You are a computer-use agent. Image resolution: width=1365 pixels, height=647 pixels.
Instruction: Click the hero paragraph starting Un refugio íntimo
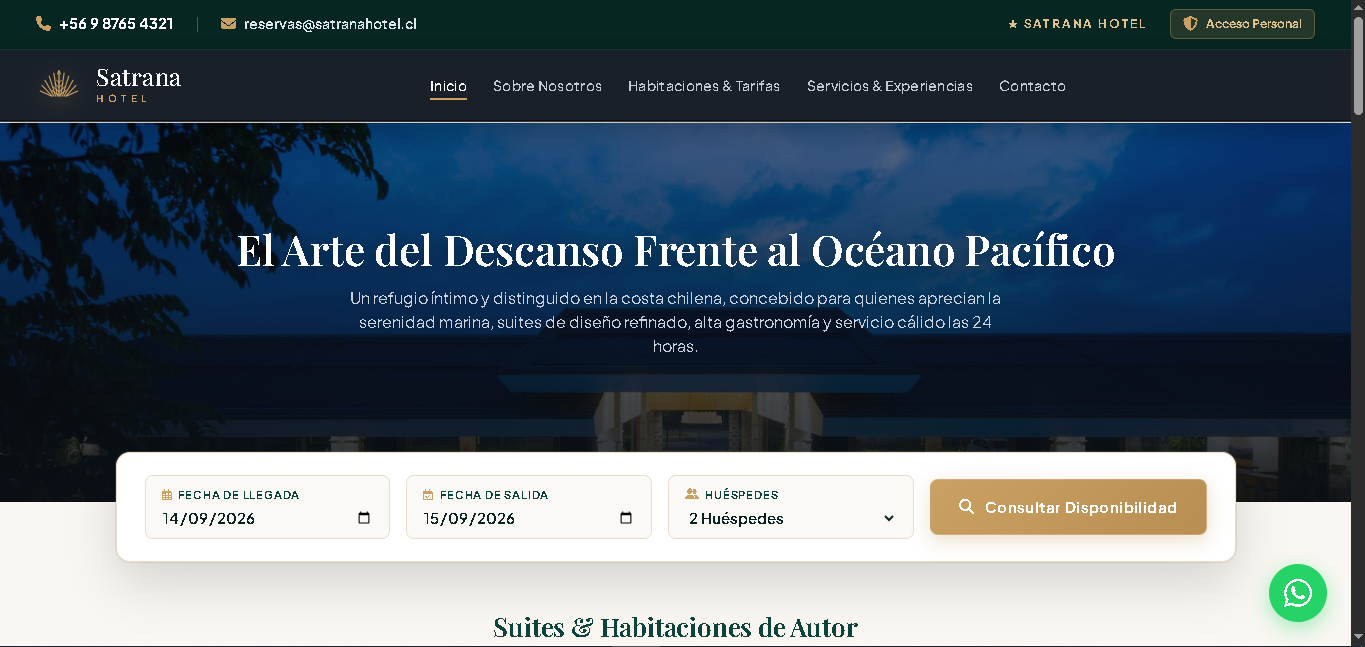[x=675, y=322]
